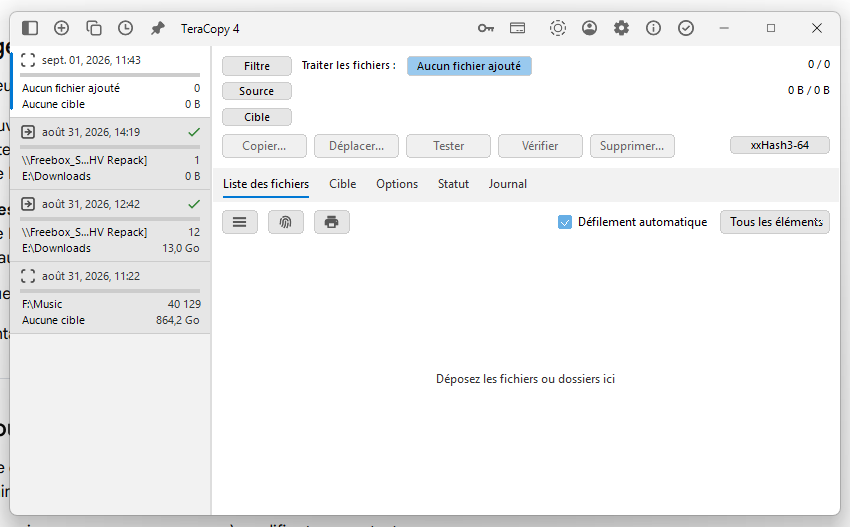
Task: Click arrow icon of août 31 14:19 task
Action: pyautogui.click(x=28, y=132)
